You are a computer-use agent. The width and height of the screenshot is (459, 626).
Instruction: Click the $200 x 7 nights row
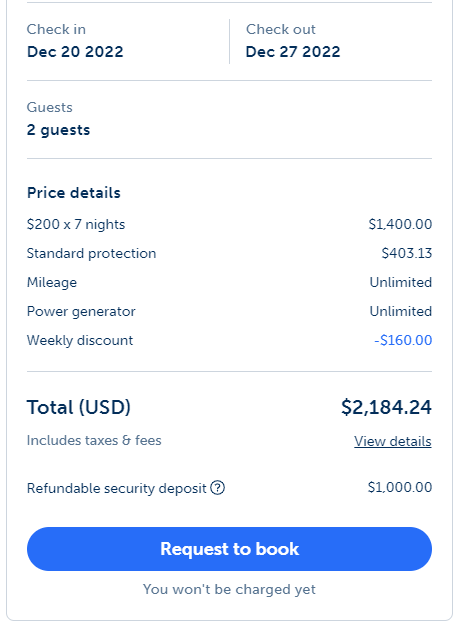click(229, 224)
